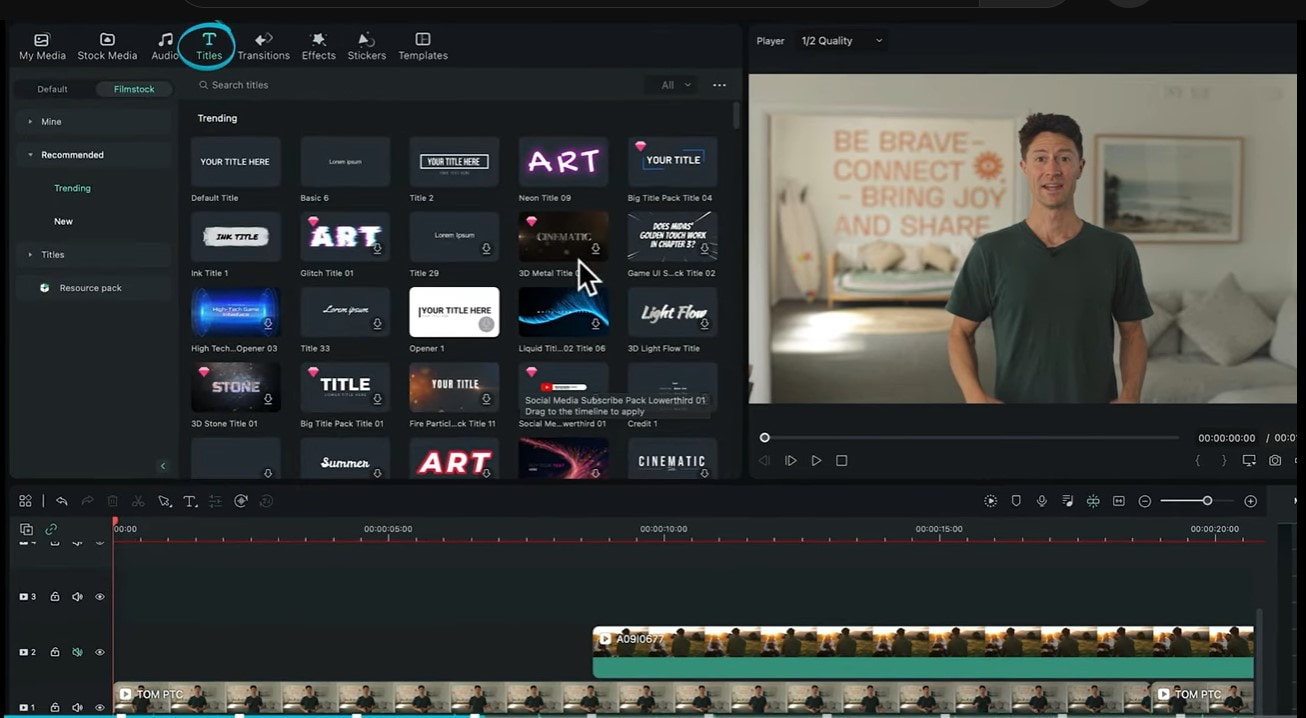Add a timeline marker

[x=1016, y=501]
